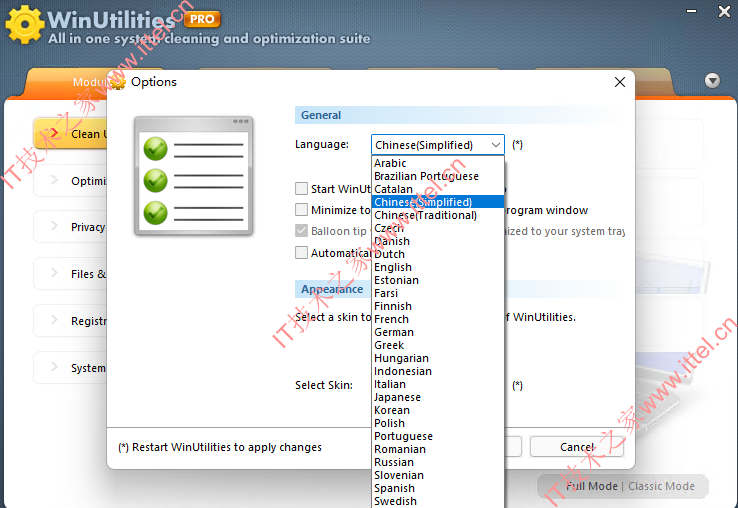Choose Czech in the dropdown list

[438, 228]
